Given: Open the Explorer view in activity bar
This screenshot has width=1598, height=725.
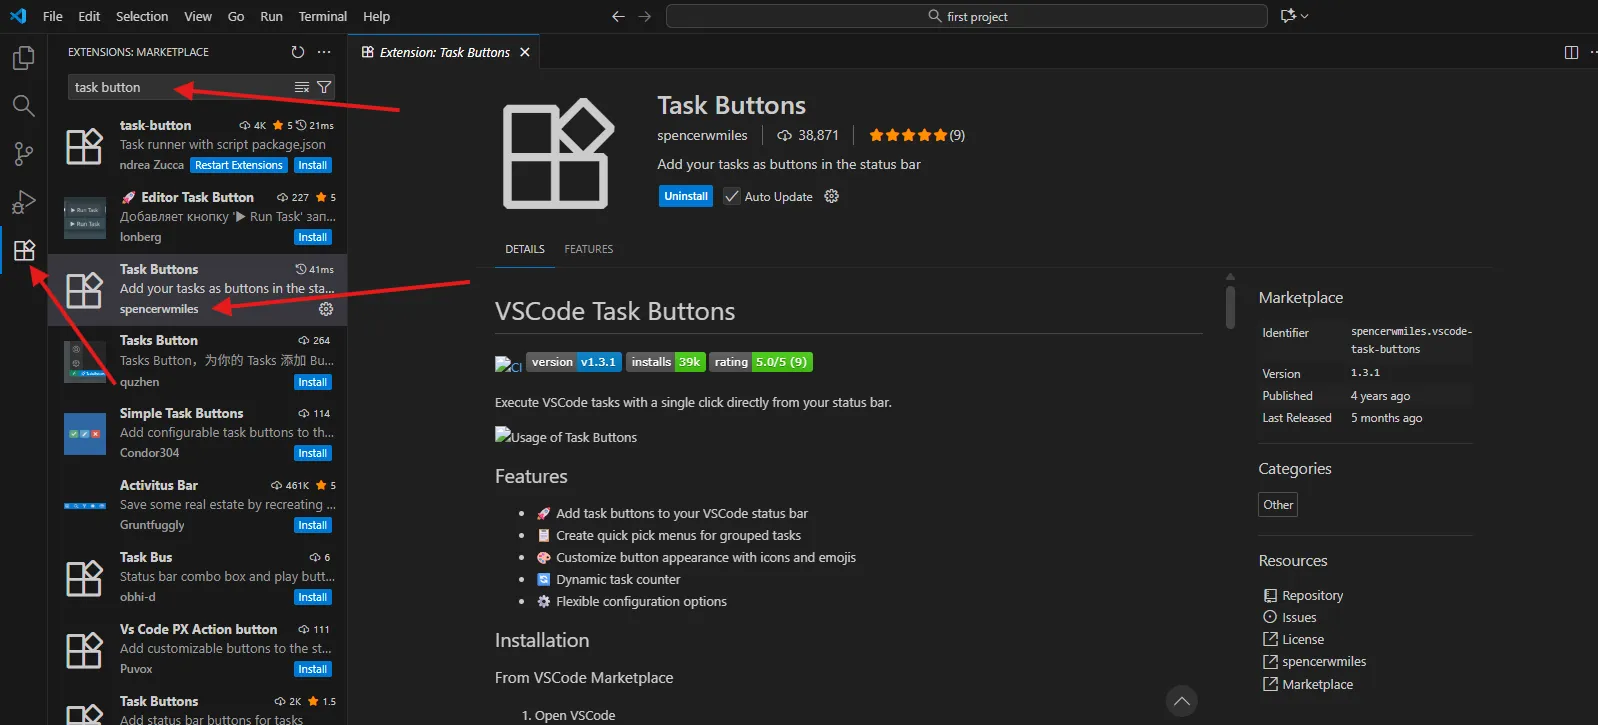Looking at the screenshot, I should (x=23, y=58).
